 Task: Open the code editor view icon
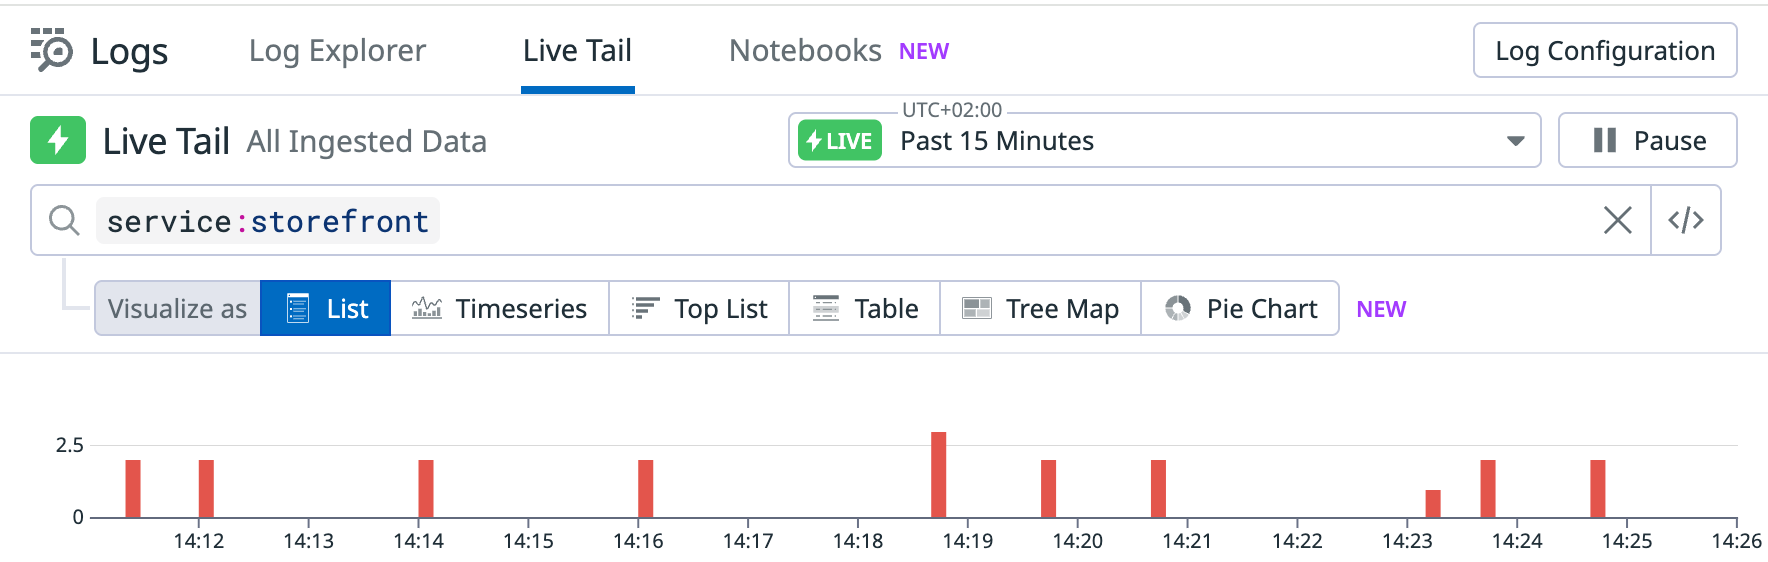(x=1685, y=220)
